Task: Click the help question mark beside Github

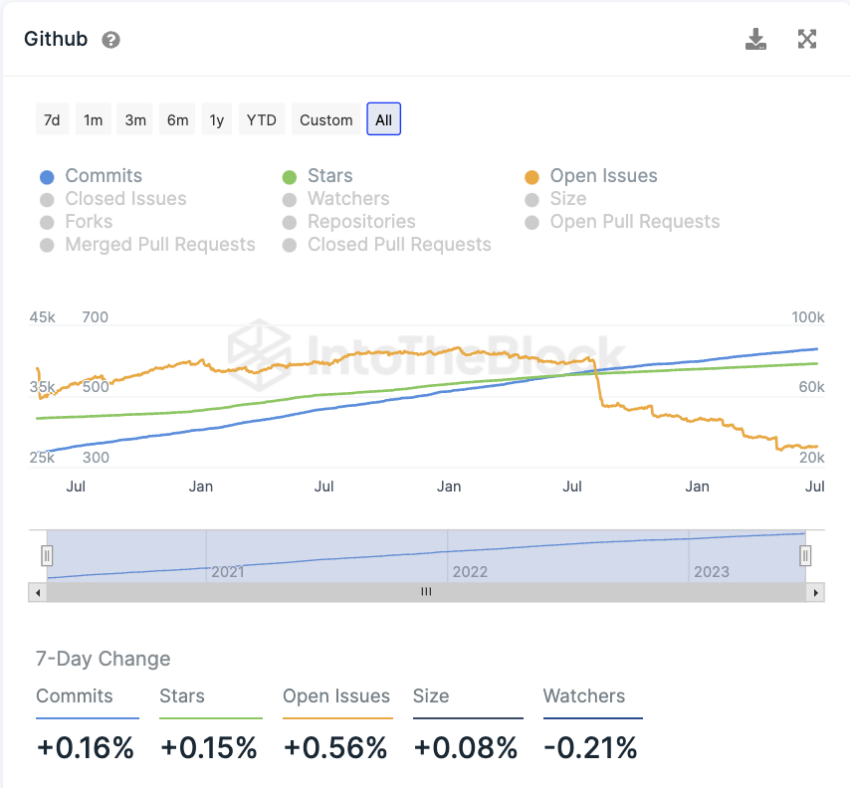Action: tap(111, 40)
